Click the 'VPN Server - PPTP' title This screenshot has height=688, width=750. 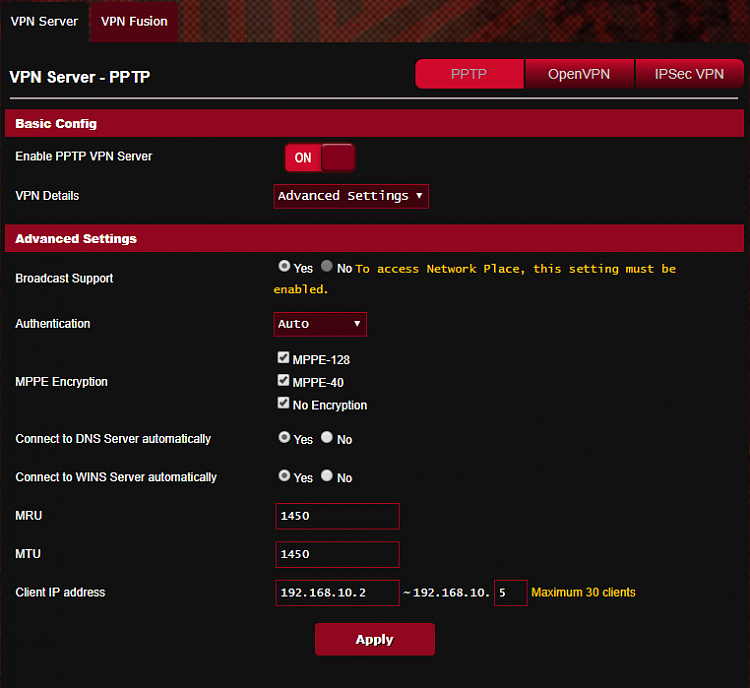[x=80, y=77]
